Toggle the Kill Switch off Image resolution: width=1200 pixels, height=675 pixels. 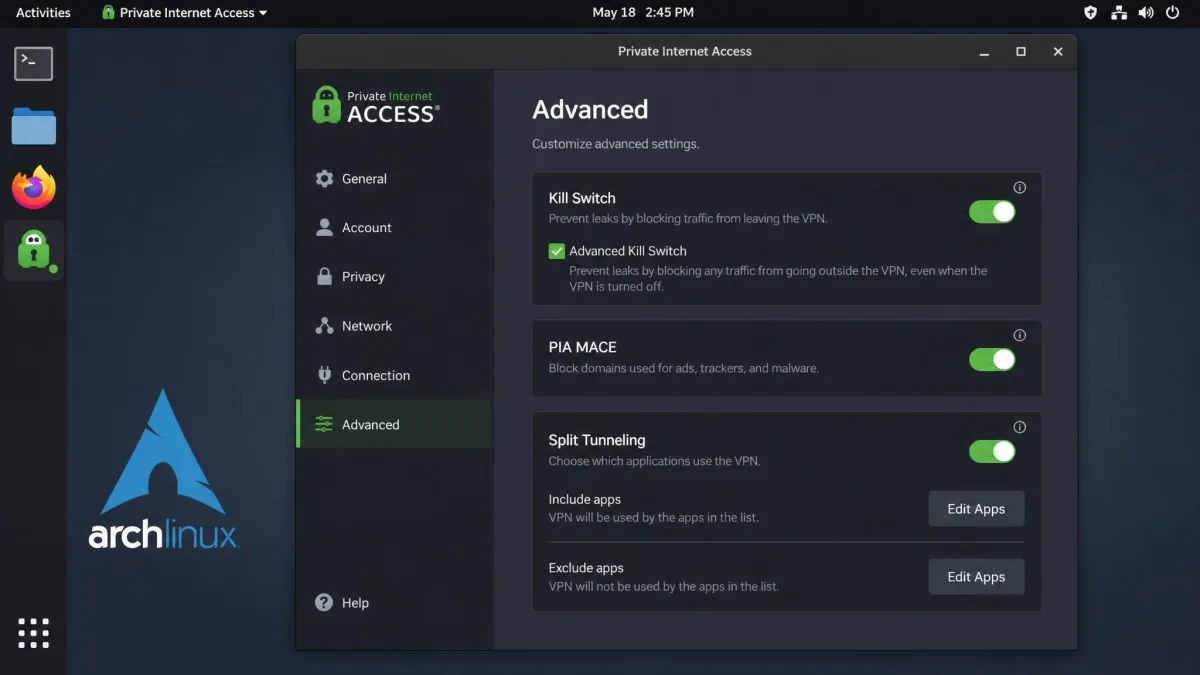coord(992,211)
